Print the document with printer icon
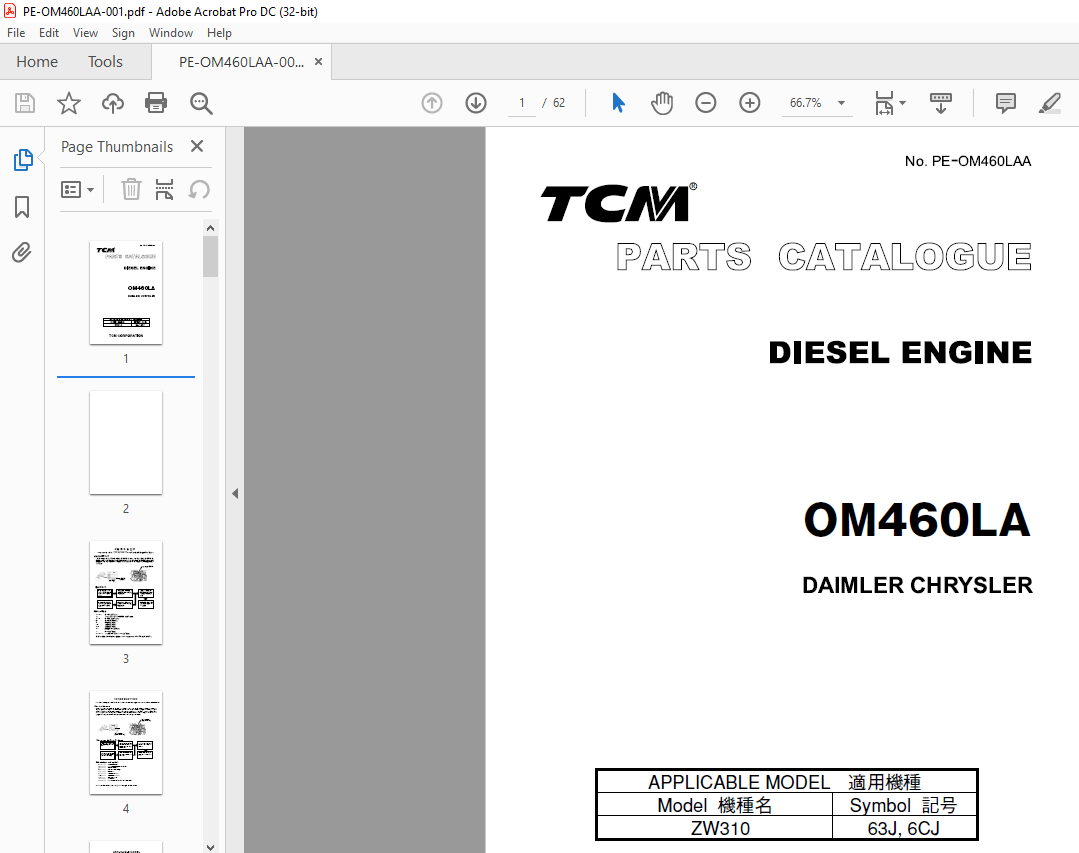 pos(156,103)
